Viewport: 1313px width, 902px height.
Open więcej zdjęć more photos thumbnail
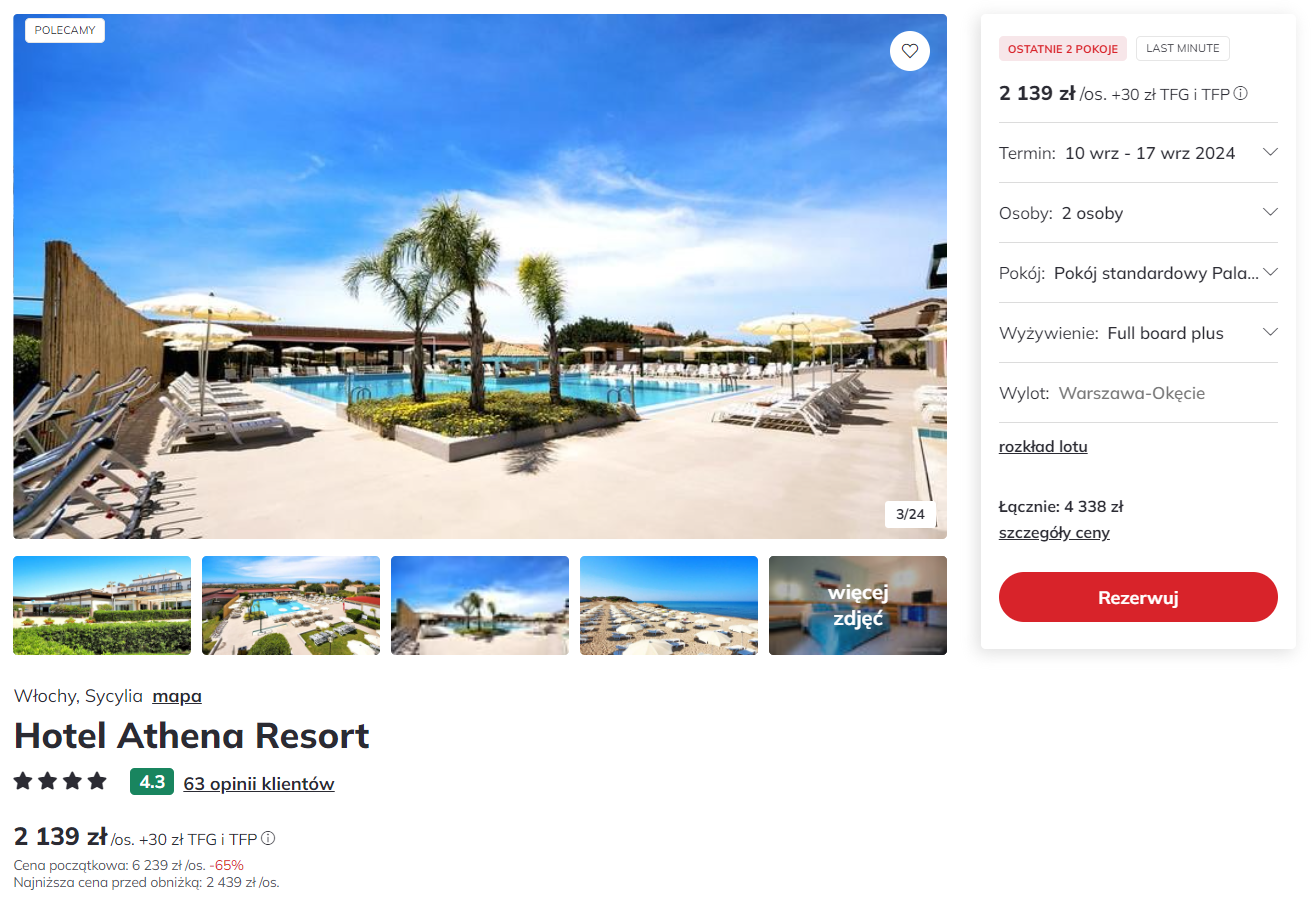858,605
